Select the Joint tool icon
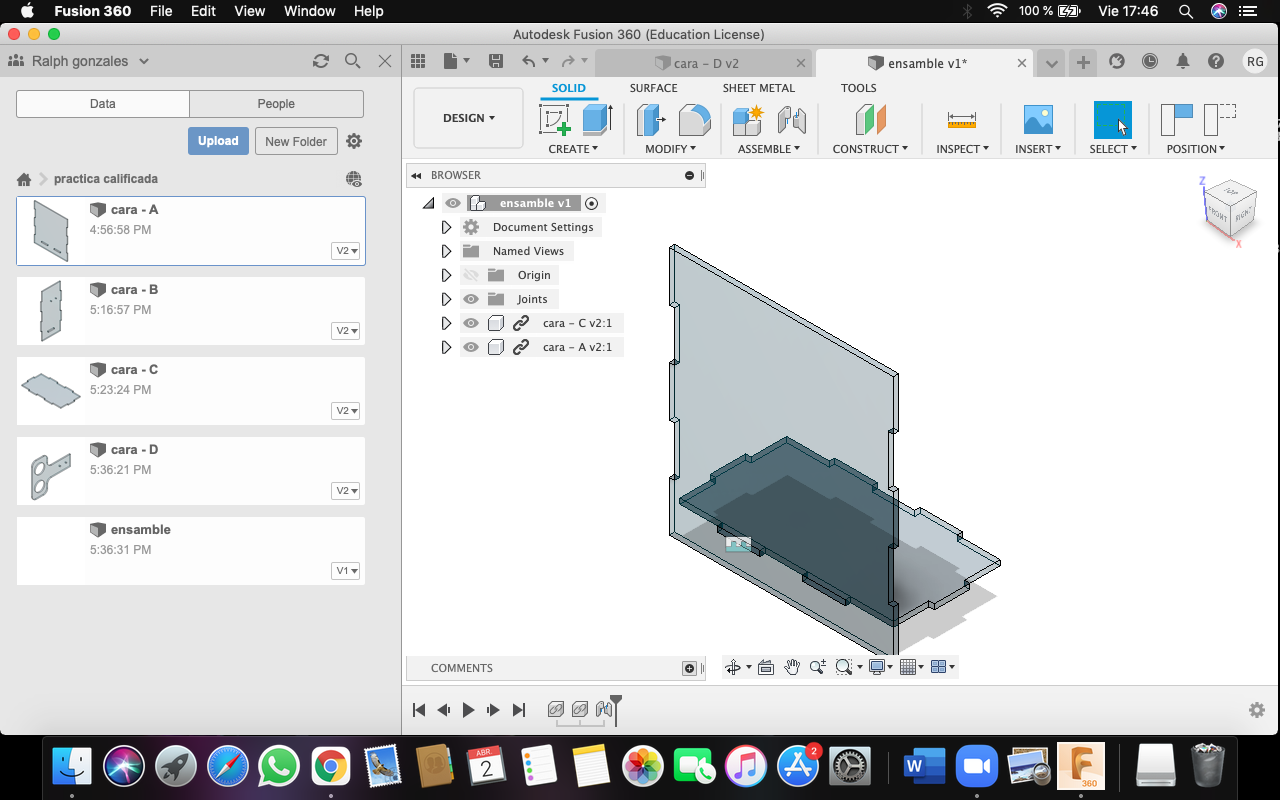 point(791,120)
